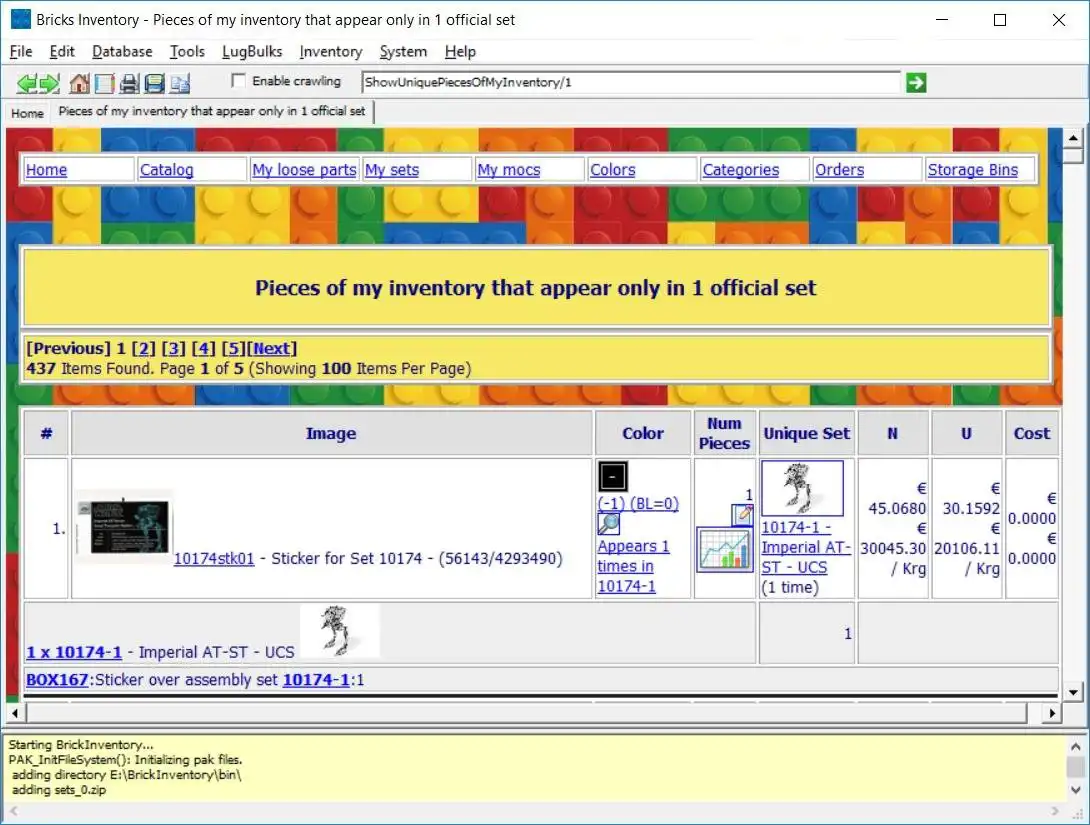The height and width of the screenshot is (825, 1090).
Task: Open the BOX167 storage bin link
Action: click(57, 679)
